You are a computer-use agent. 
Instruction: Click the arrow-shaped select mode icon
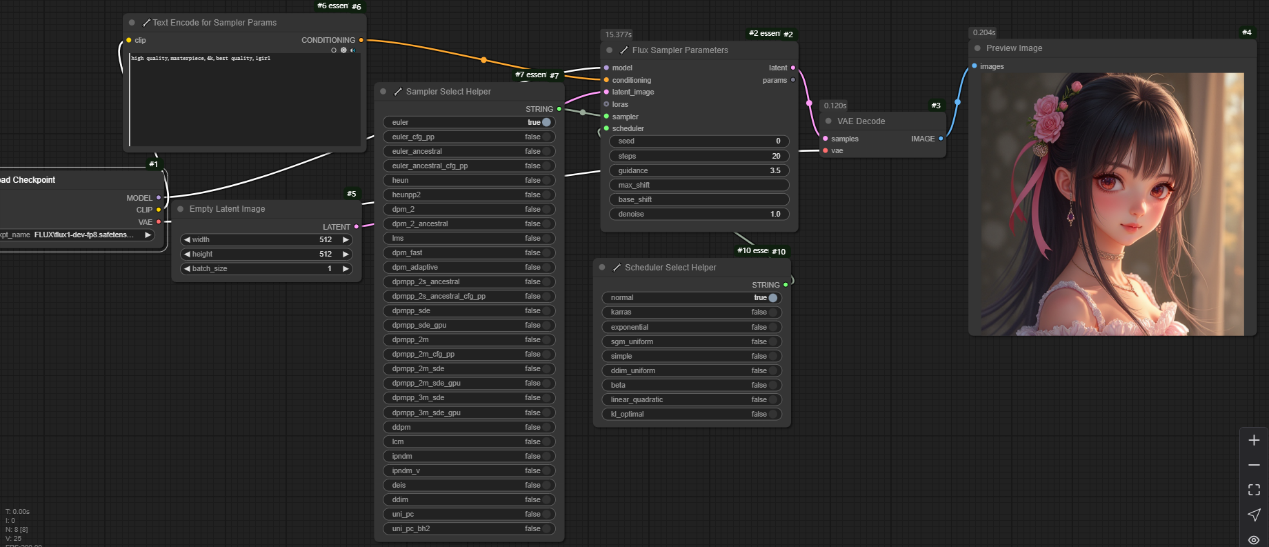coord(1254,515)
